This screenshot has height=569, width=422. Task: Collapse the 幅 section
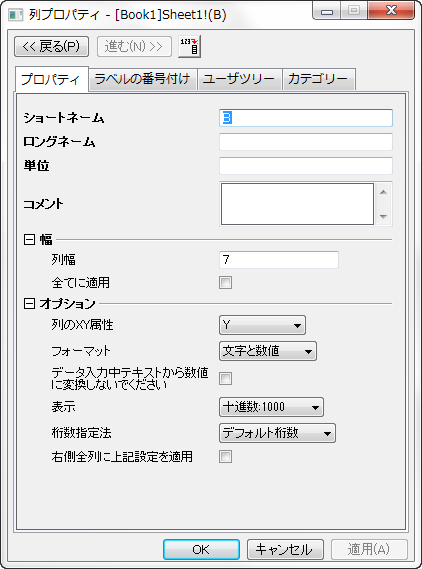click(x=29, y=240)
